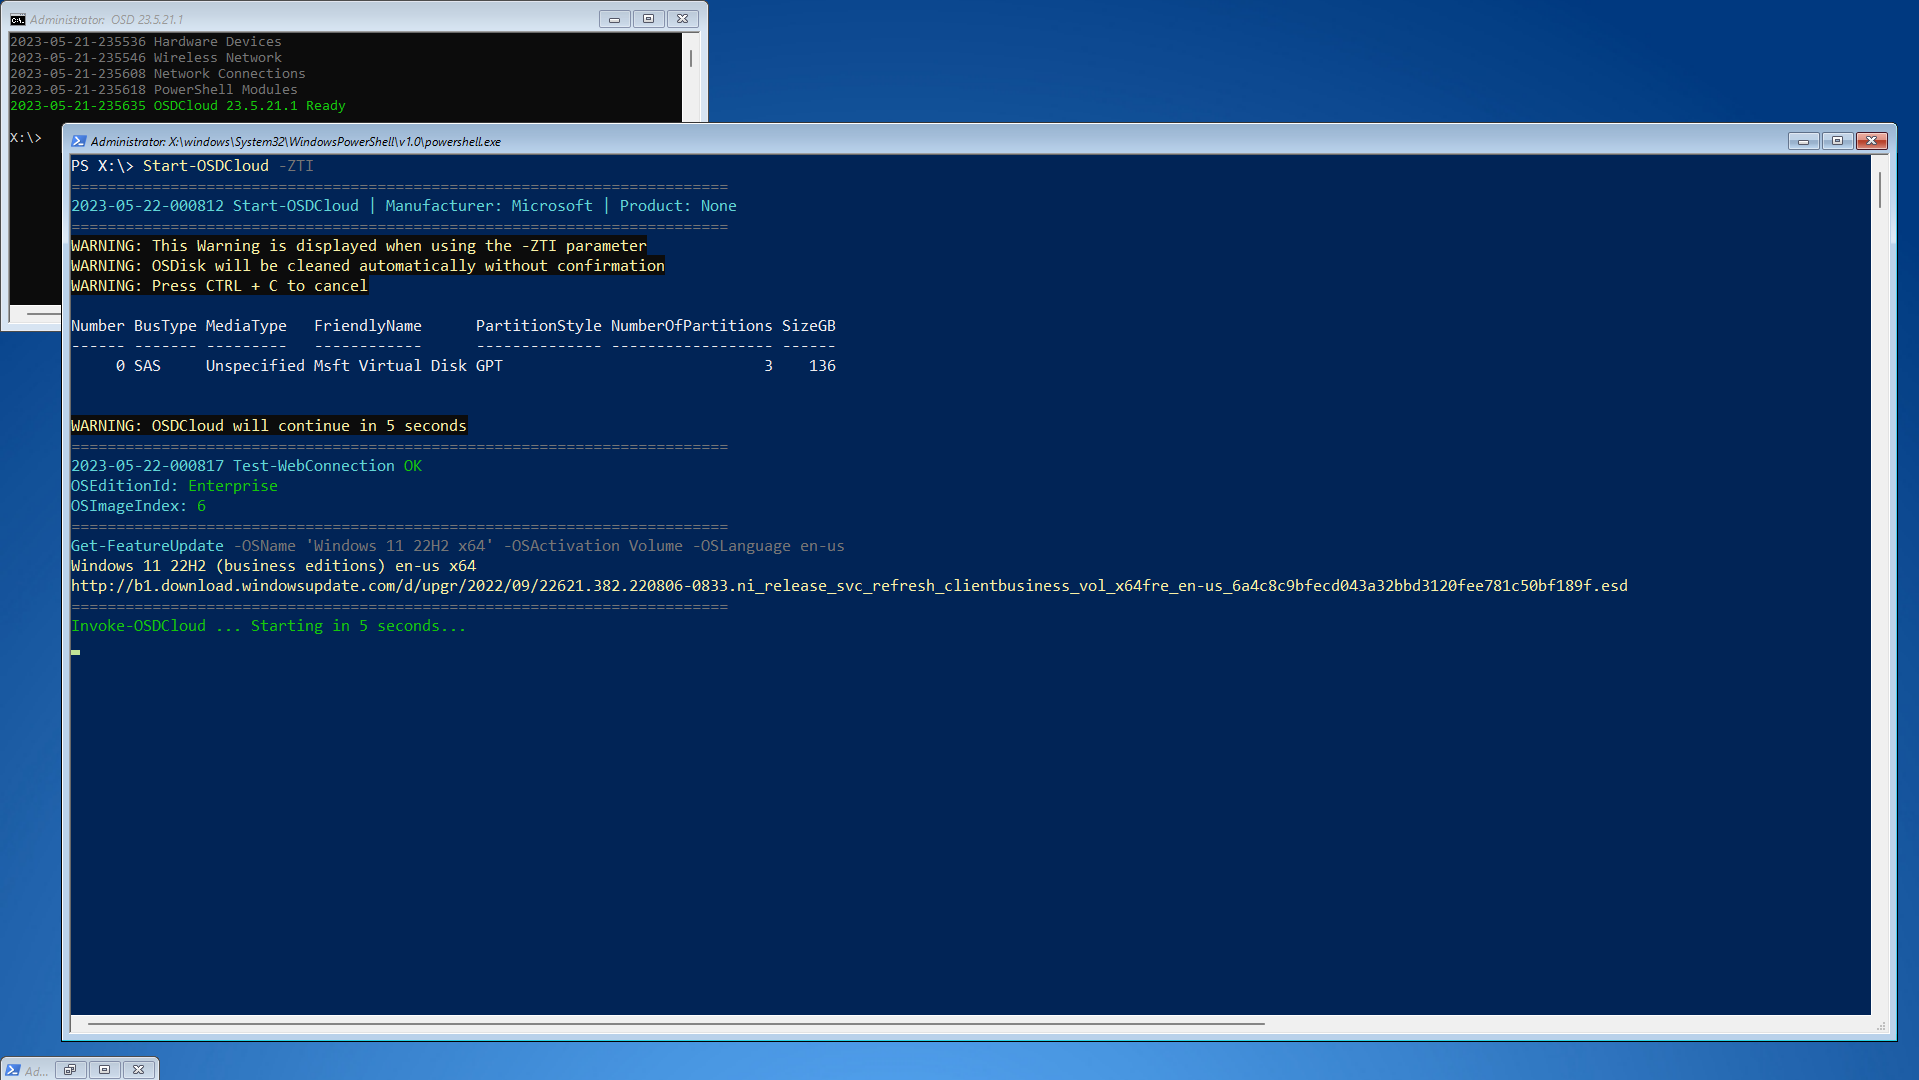Close the OSD 23.5.21.1 console window

[682, 19]
